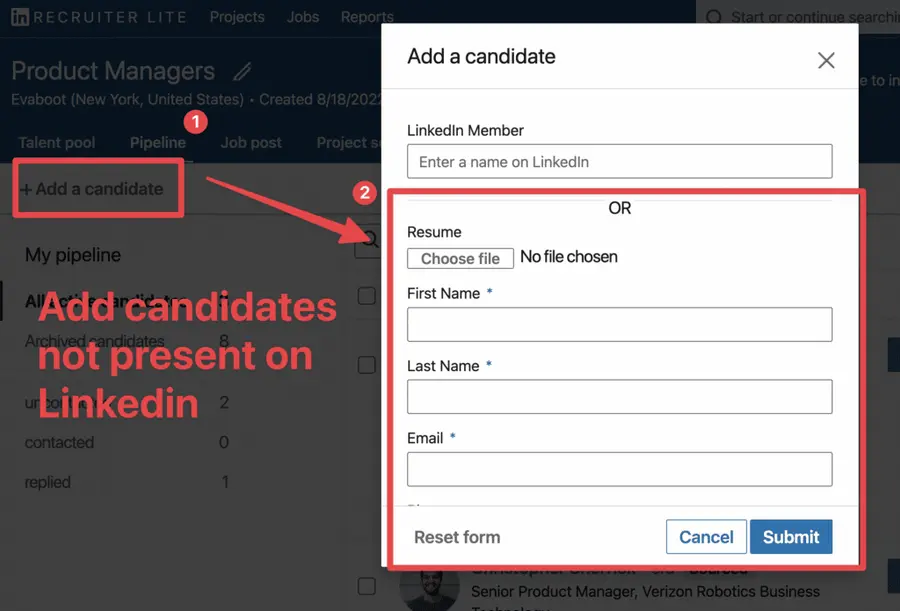This screenshot has height=611, width=900.
Task: Open the search bar magnifier in top nav
Action: click(712, 15)
